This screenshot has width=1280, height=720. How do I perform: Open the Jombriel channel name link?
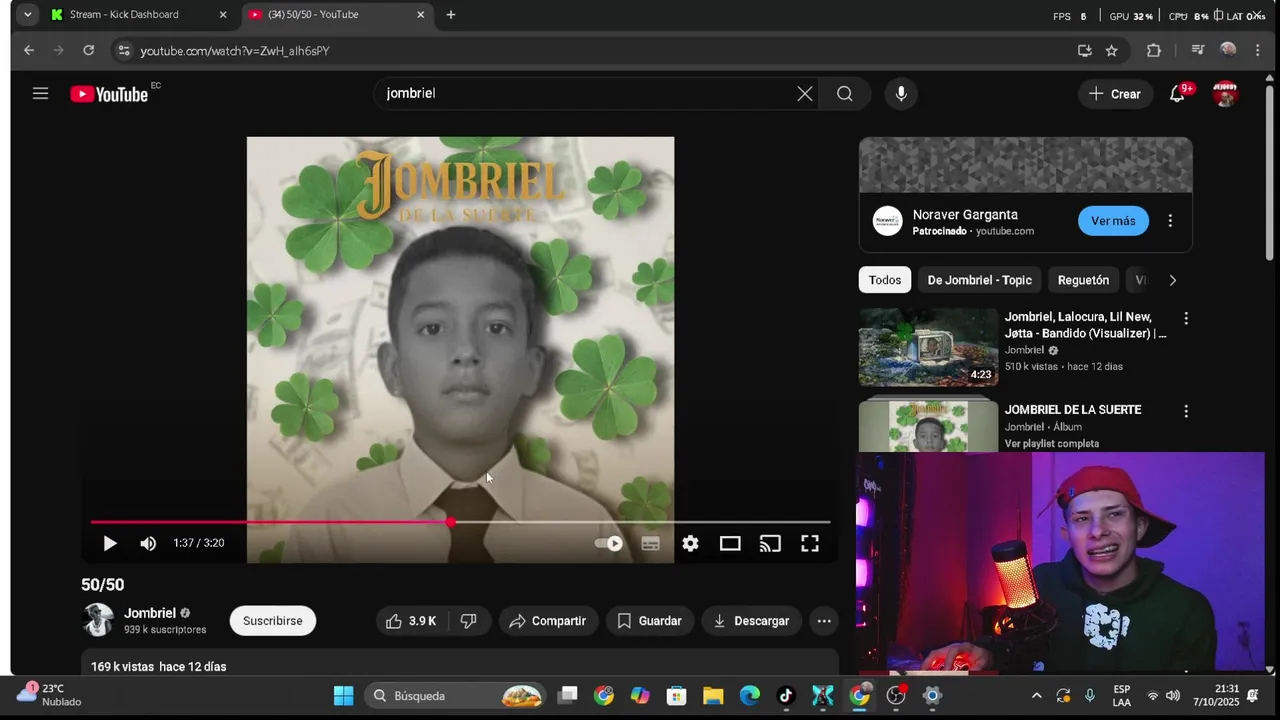tap(150, 613)
